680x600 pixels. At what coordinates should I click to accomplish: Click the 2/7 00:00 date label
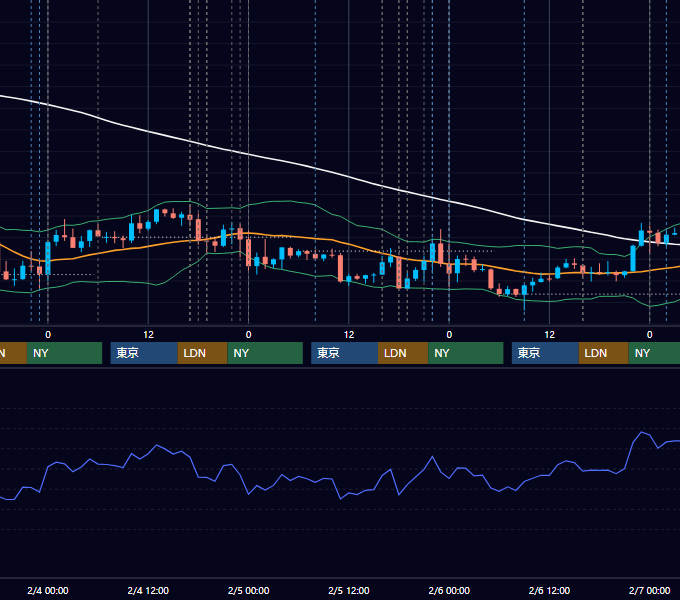(650, 590)
